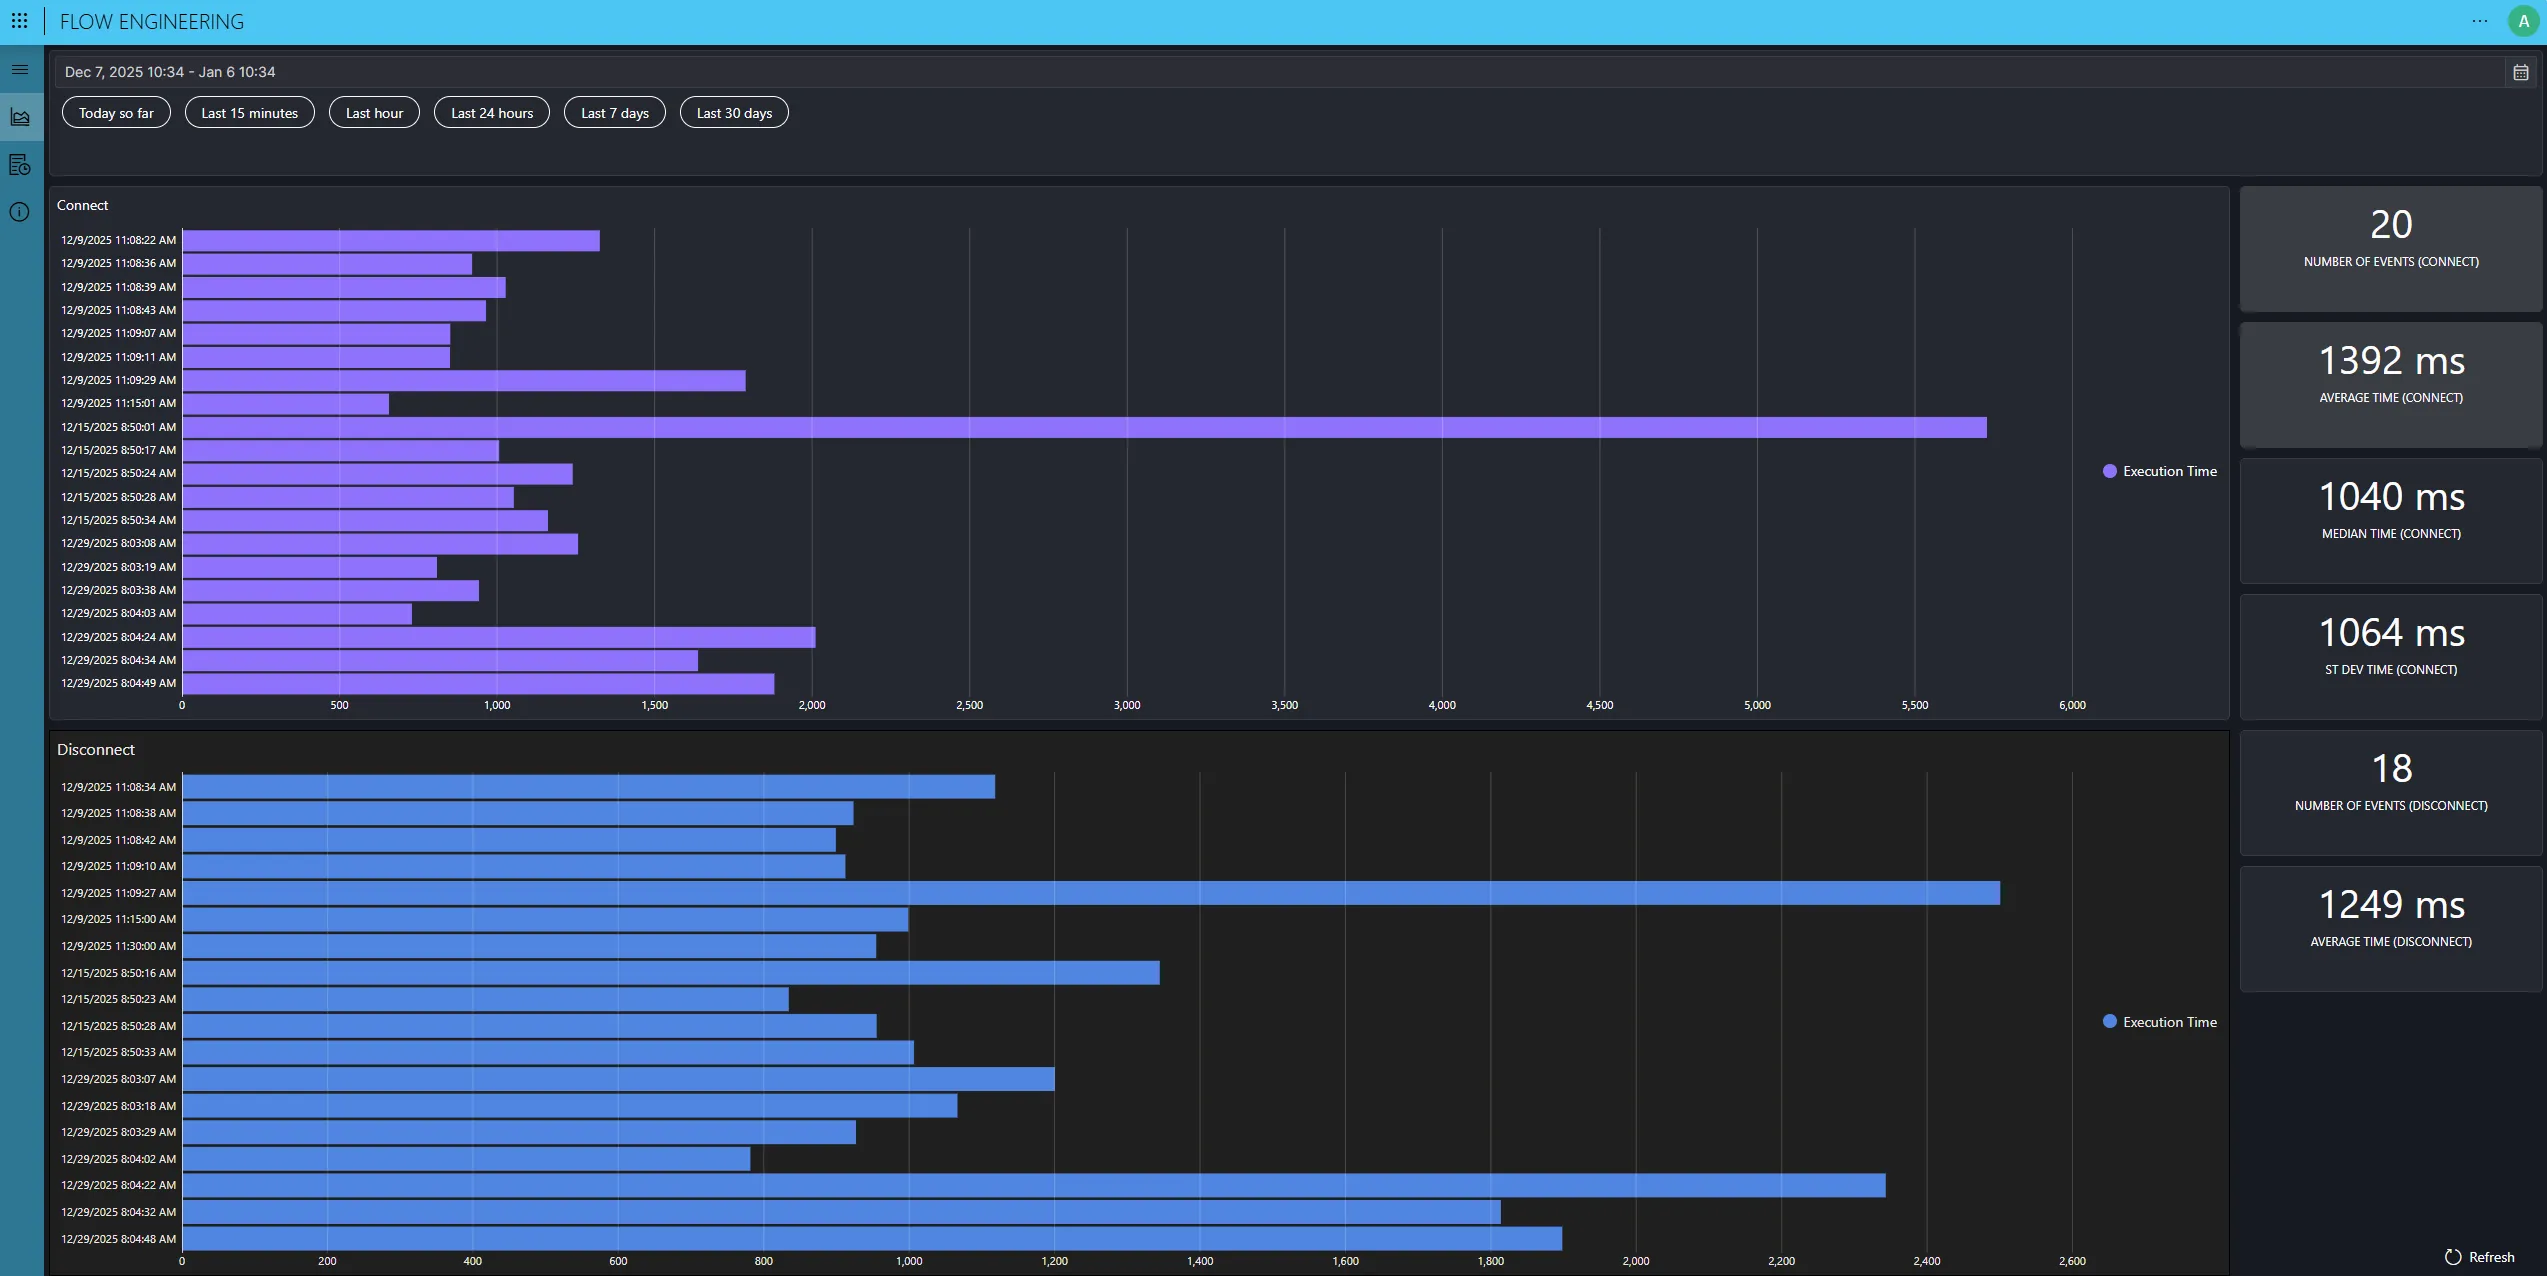Click Connect bar for 12/29/2025 8:04:34 AM
The width and height of the screenshot is (2547, 1276).
pyautogui.click(x=440, y=660)
